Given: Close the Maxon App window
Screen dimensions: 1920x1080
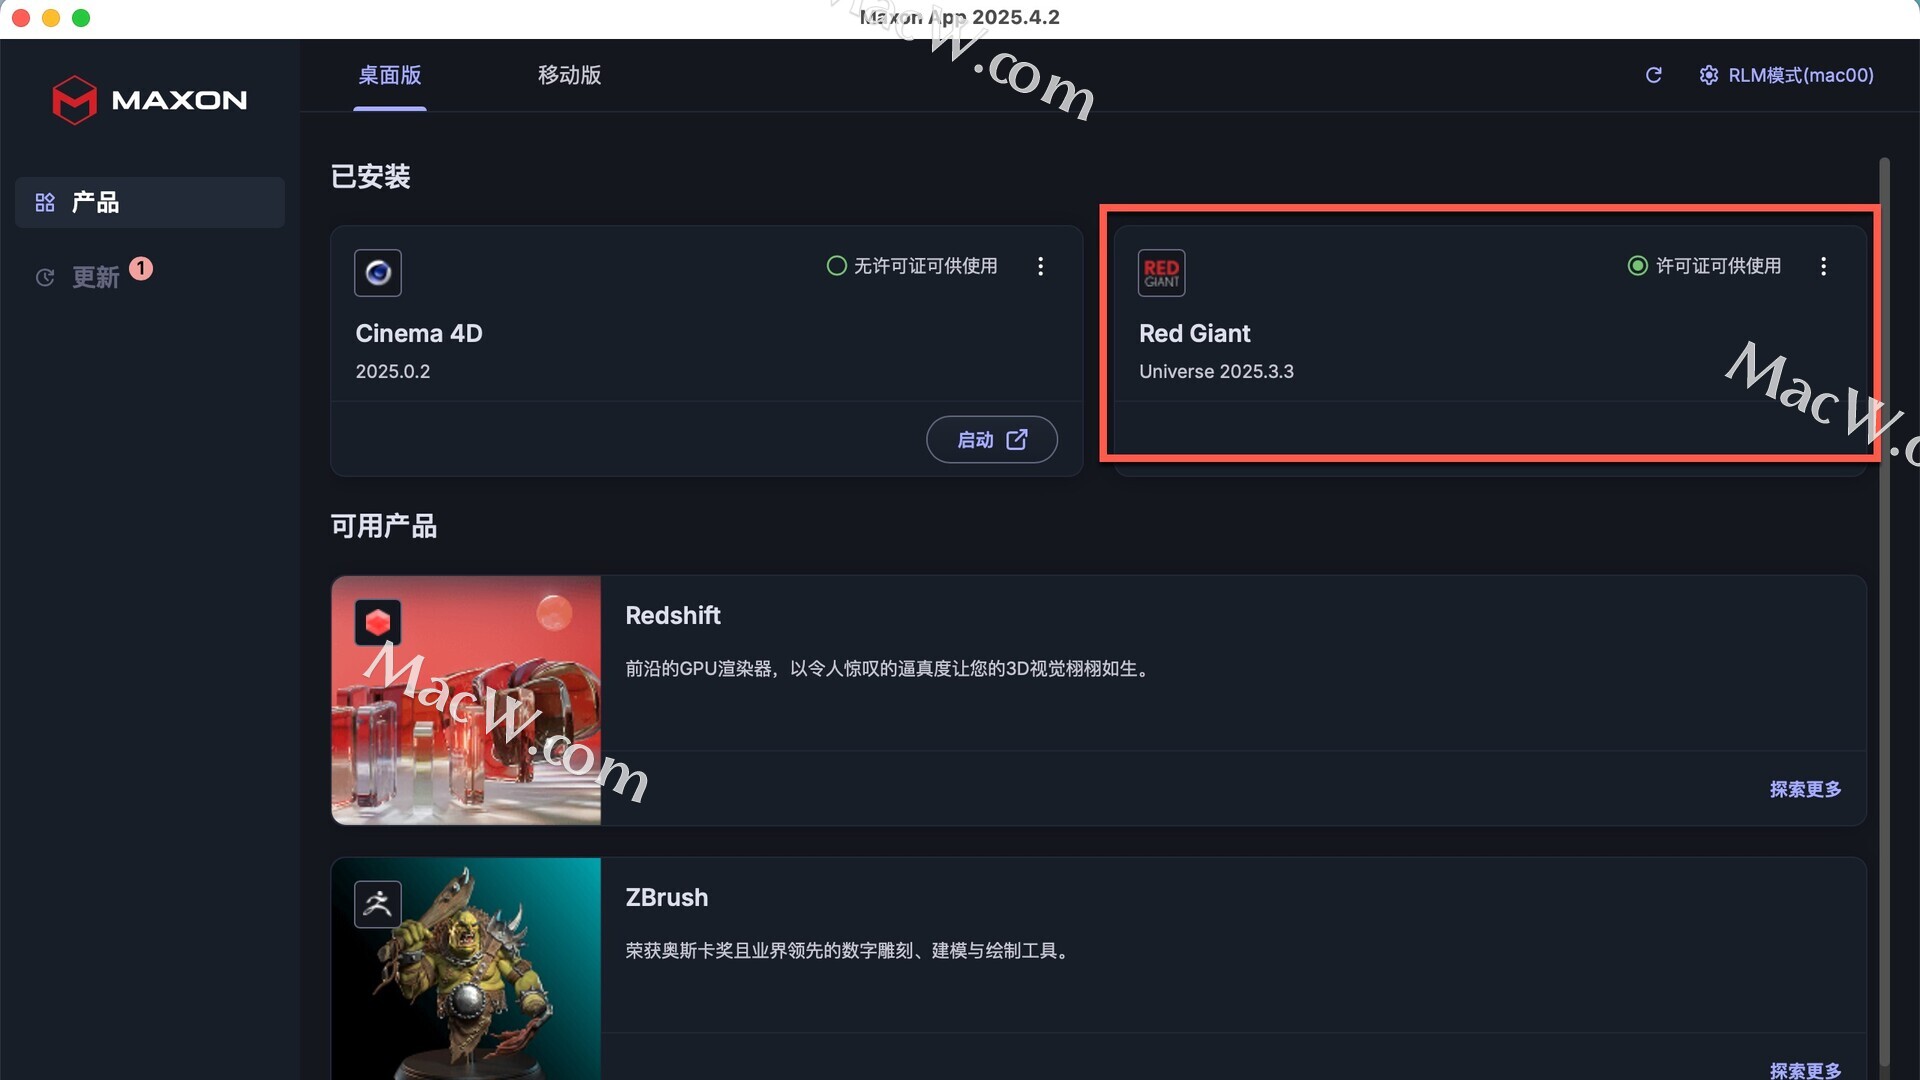Looking at the screenshot, I should point(20,18).
